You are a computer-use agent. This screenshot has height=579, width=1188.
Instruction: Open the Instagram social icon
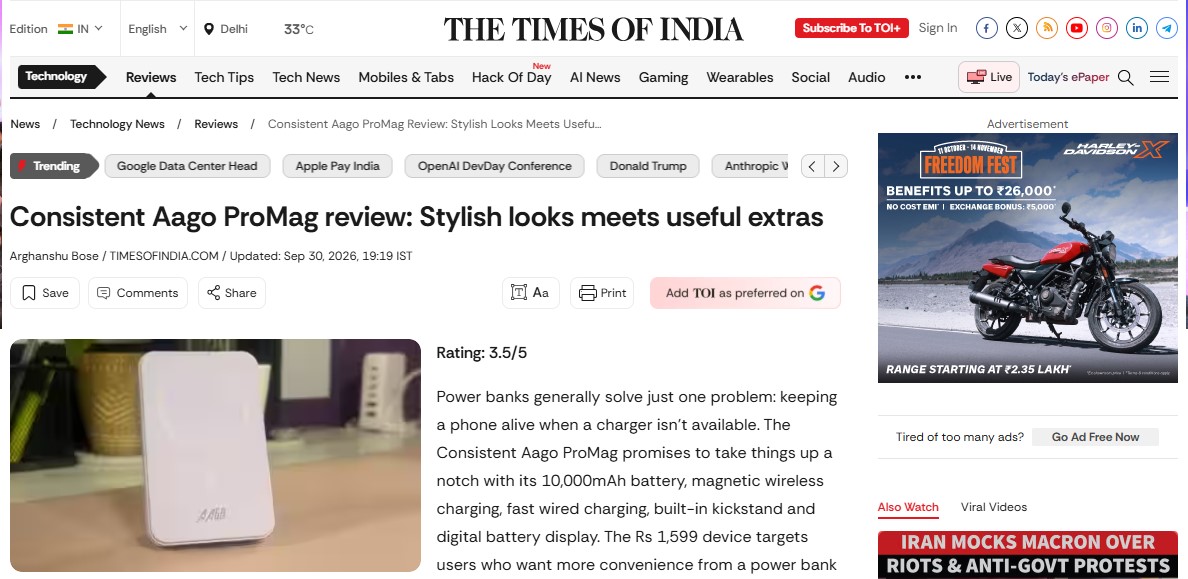tap(1107, 28)
